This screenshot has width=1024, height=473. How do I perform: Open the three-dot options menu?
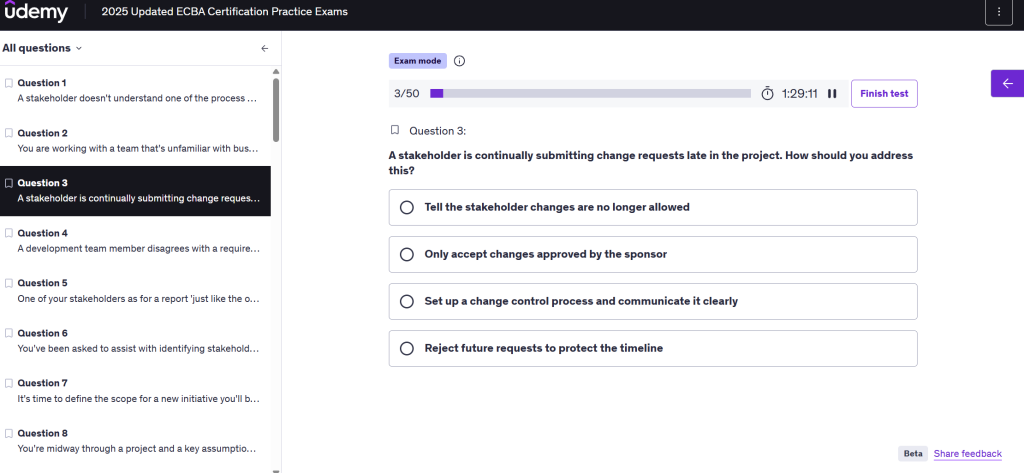click(998, 12)
